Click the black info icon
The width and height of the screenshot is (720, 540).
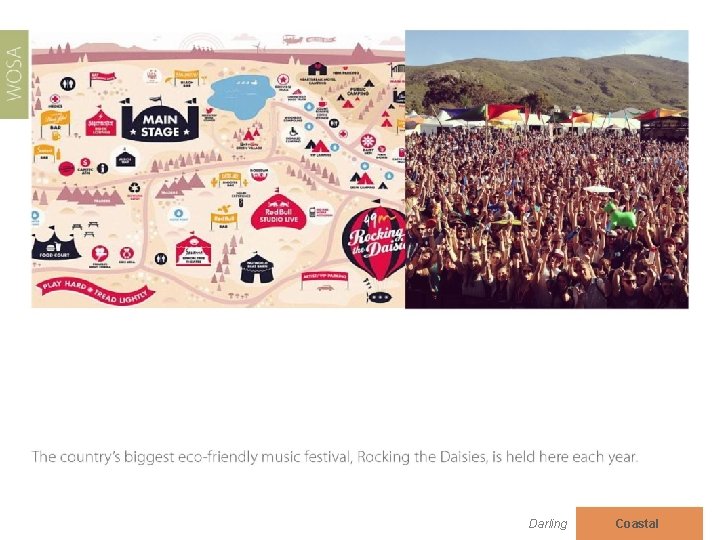coord(103,169)
